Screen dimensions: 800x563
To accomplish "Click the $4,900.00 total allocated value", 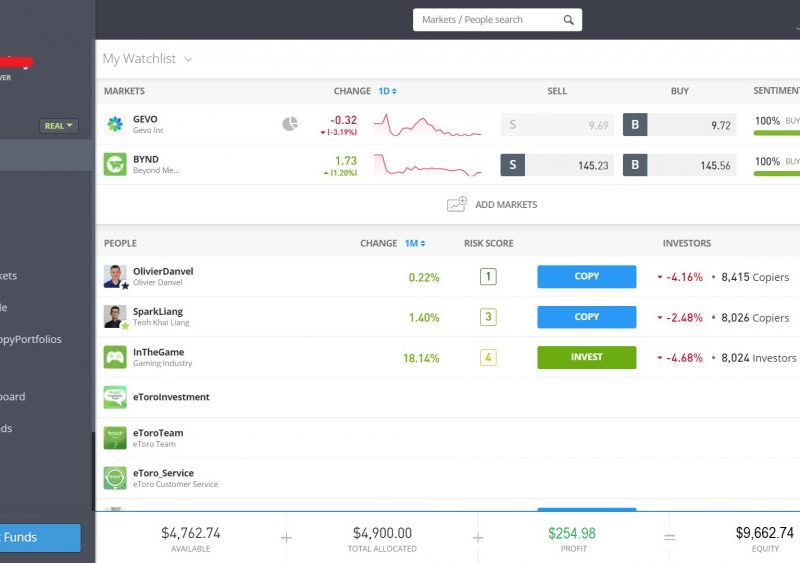I will (382, 533).
